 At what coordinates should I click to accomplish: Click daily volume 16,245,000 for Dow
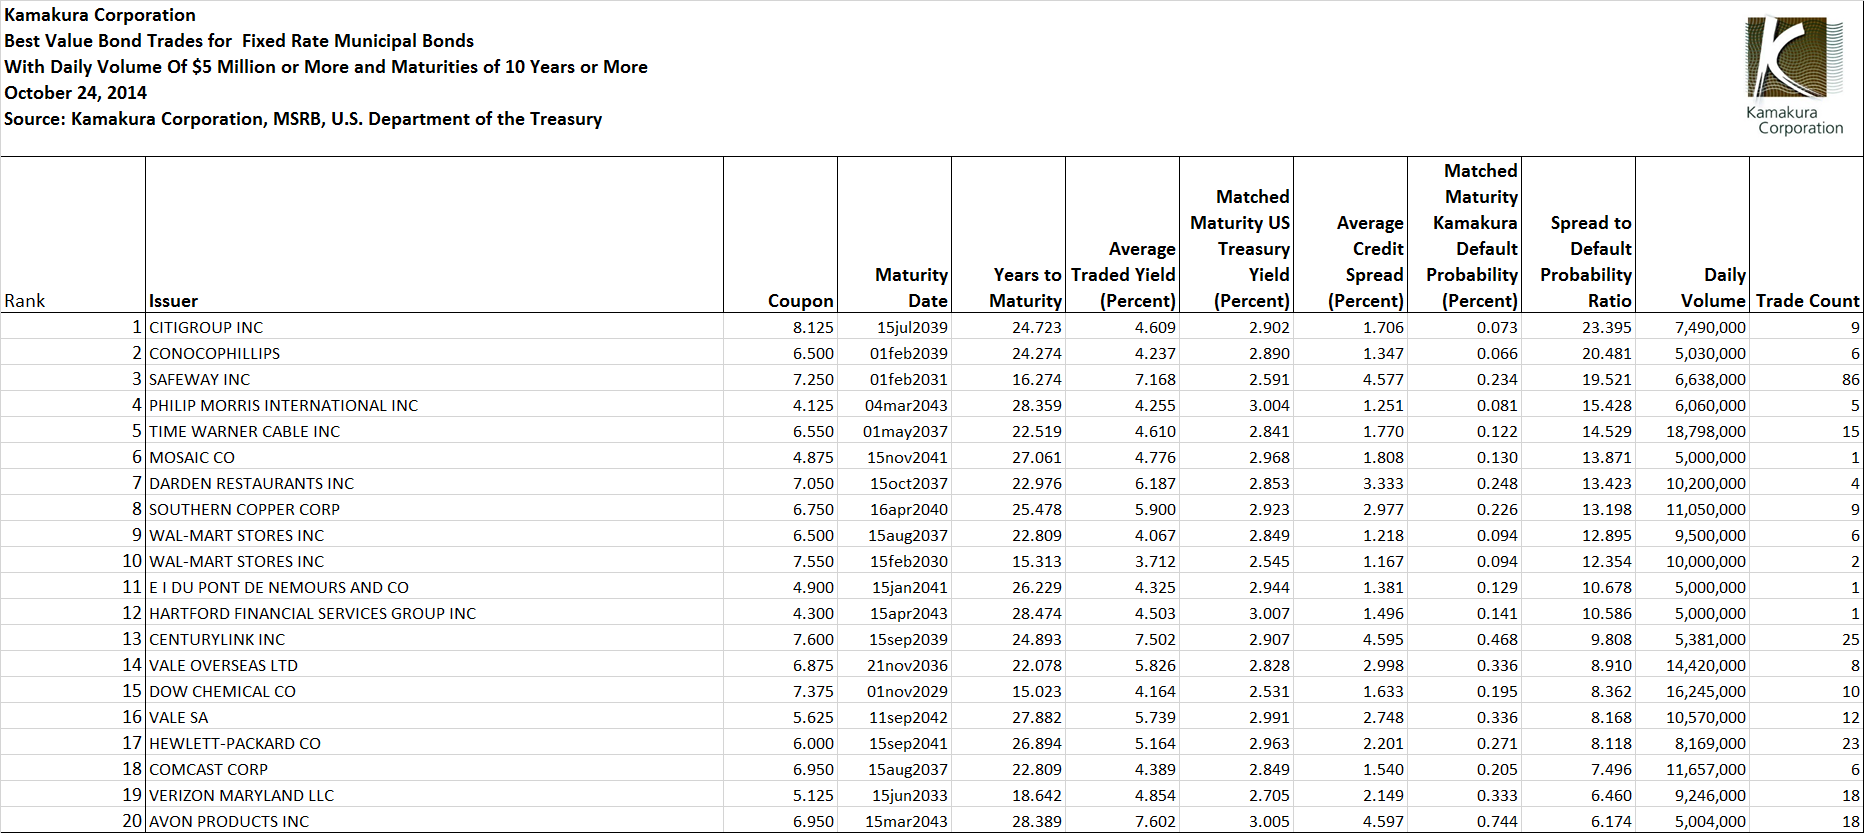click(x=1706, y=692)
